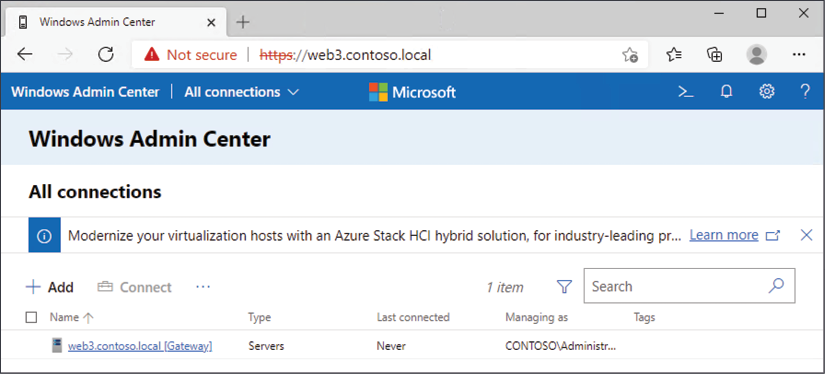Open the notifications bell
Image resolution: width=825 pixels, height=374 pixels.
pyautogui.click(x=727, y=92)
